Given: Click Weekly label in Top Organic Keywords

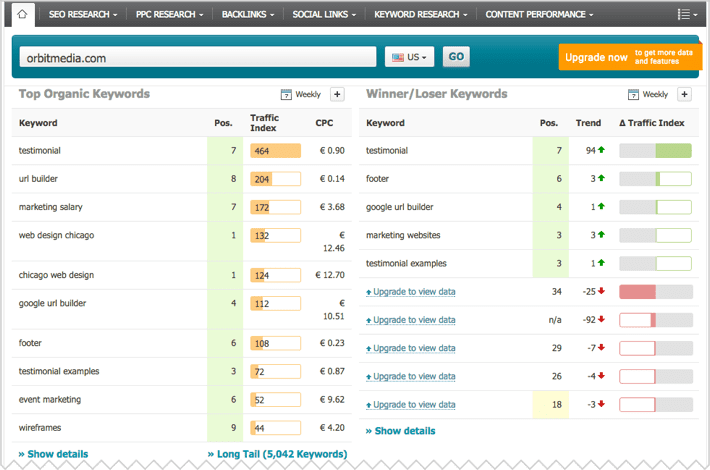Looking at the screenshot, I should (x=308, y=94).
